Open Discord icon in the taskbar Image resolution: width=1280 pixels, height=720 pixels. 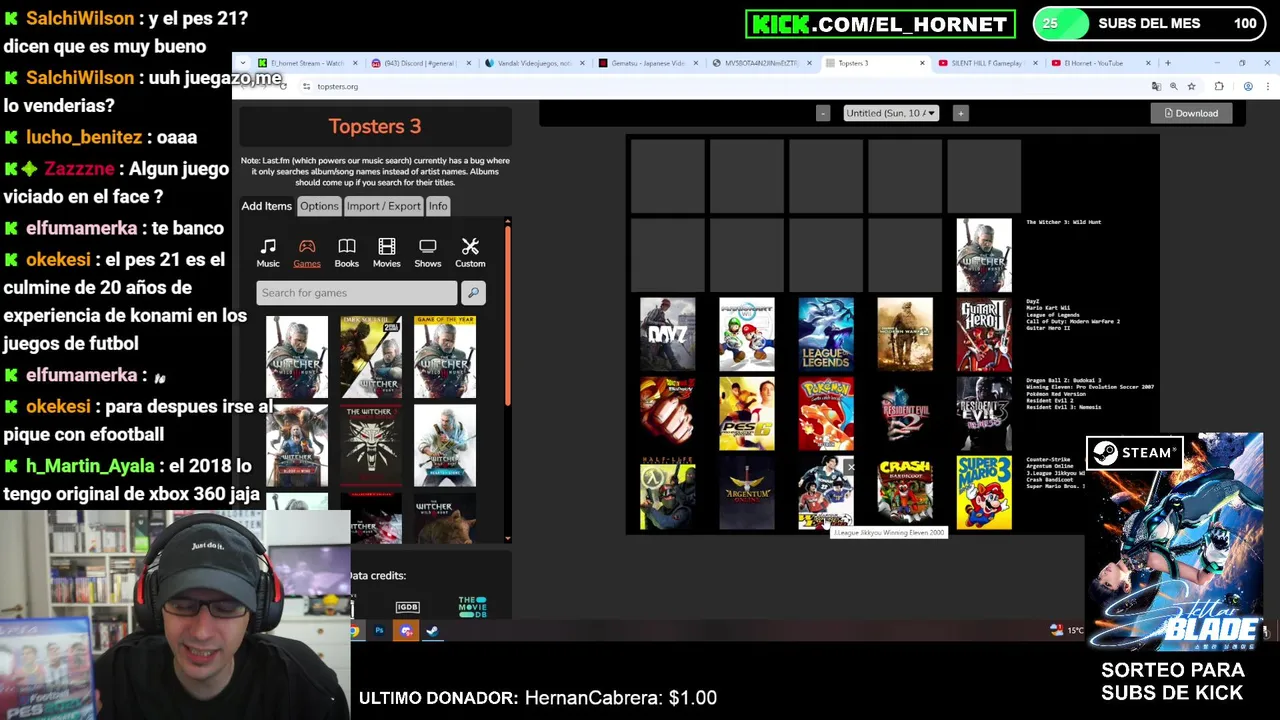(x=406, y=631)
